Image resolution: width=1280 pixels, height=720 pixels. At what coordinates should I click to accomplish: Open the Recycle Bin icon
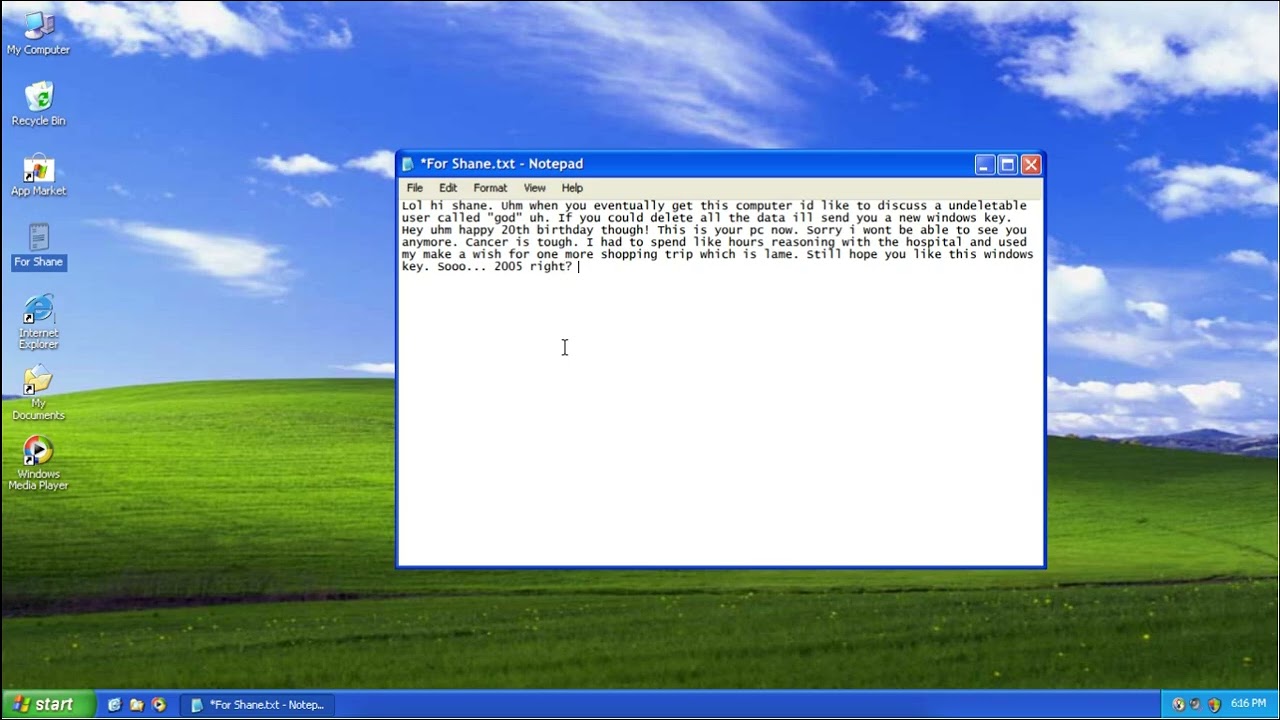tap(38, 104)
